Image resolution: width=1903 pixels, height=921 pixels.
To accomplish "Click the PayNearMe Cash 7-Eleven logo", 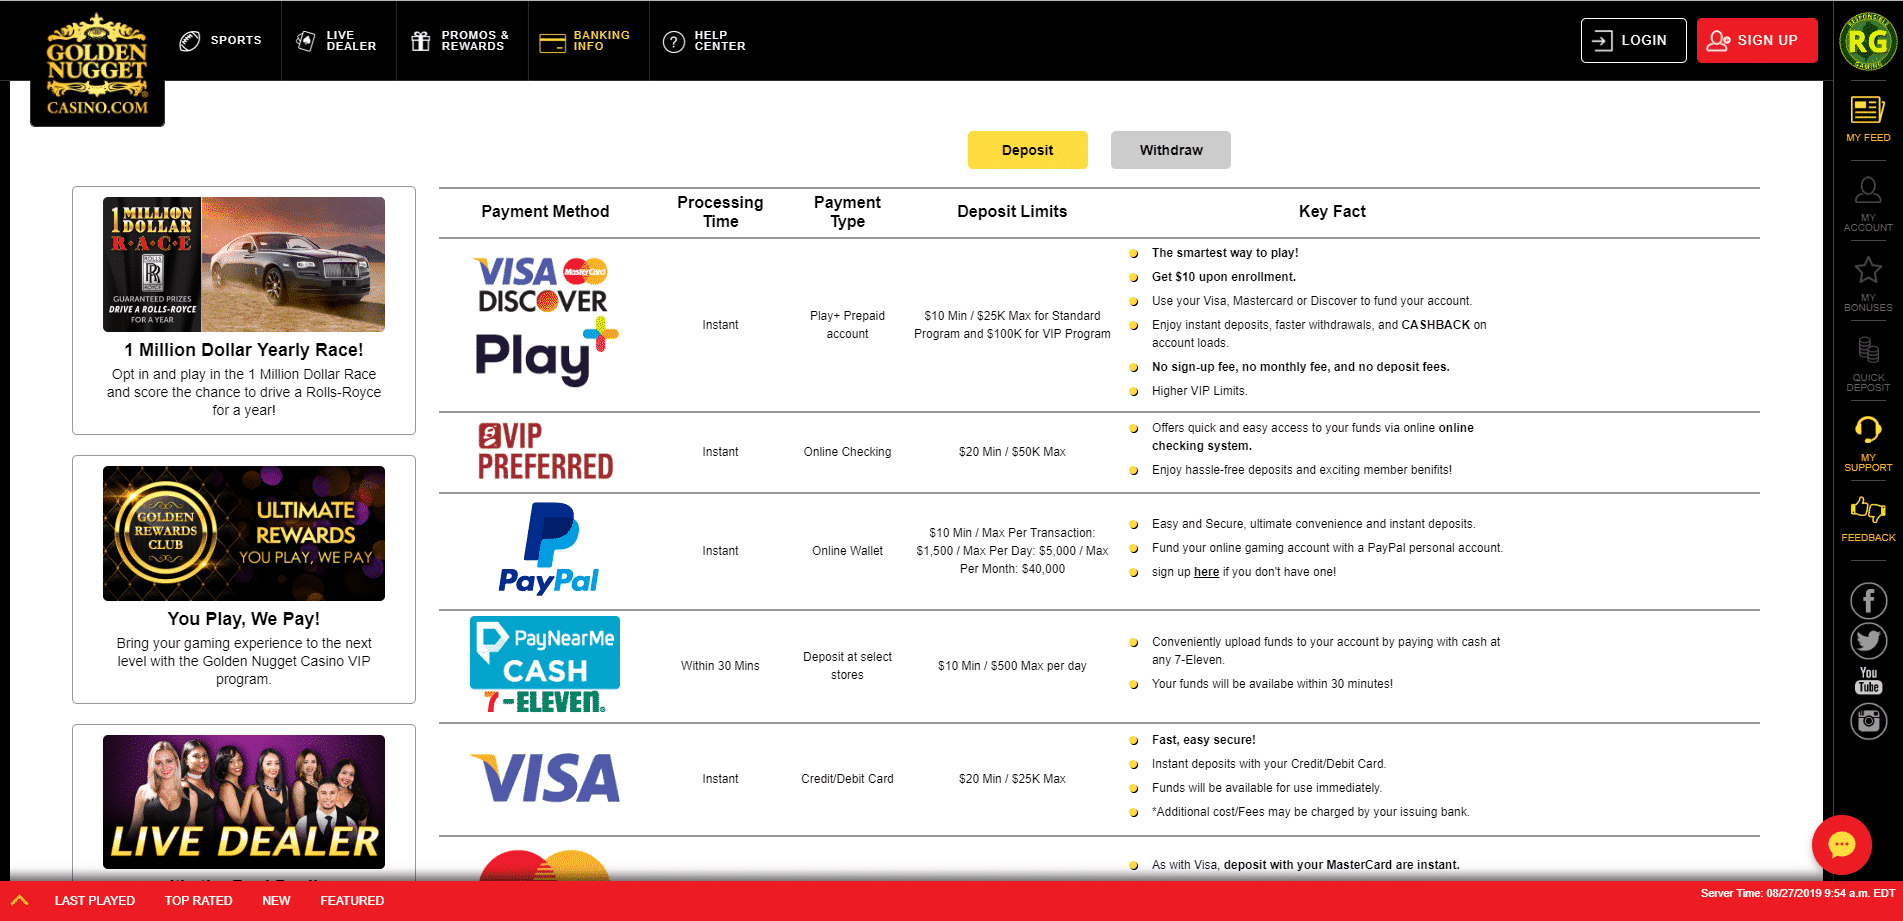I will (x=545, y=665).
